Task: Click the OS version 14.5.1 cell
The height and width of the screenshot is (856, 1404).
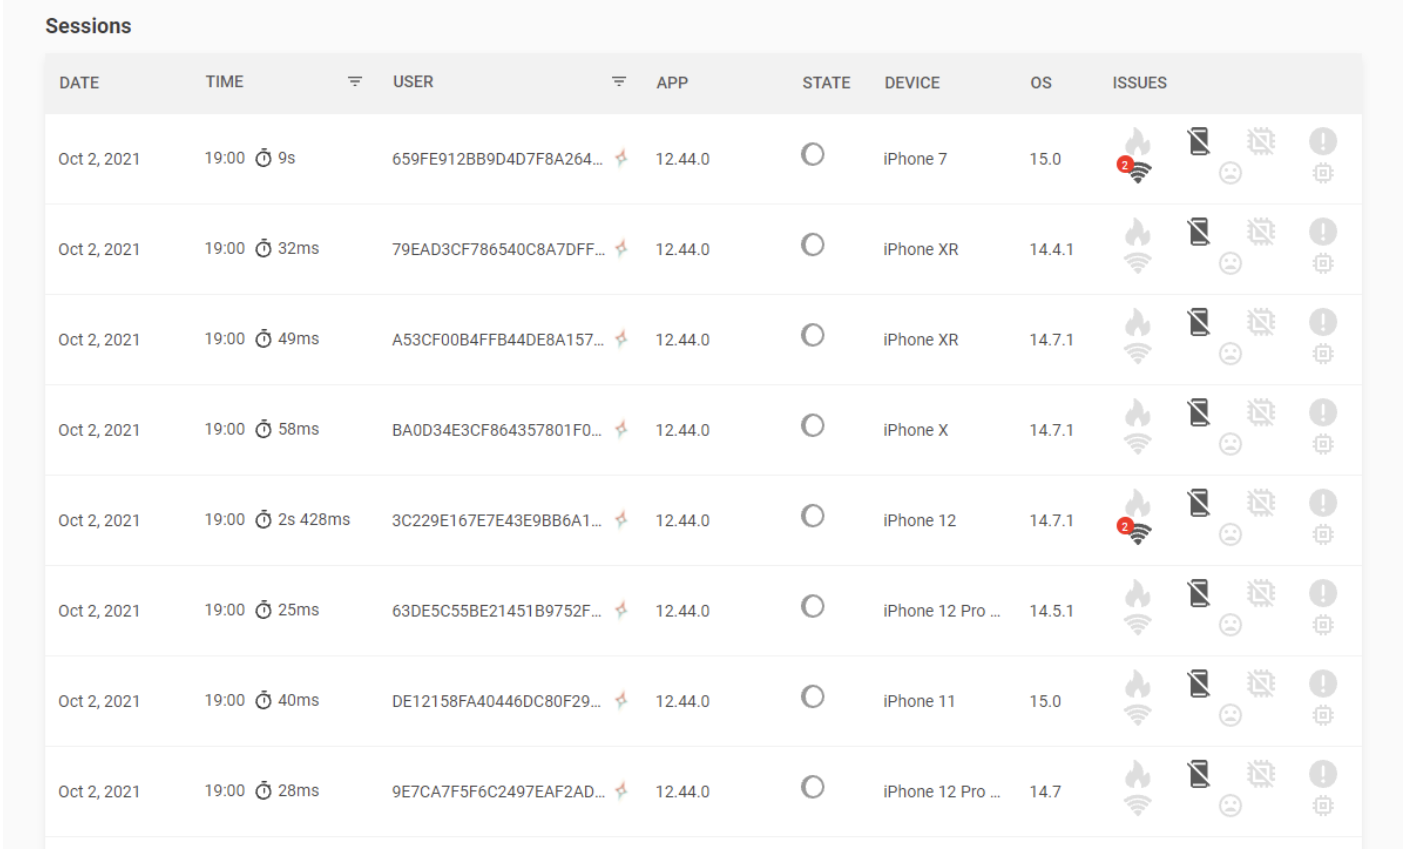Action: click(1051, 611)
